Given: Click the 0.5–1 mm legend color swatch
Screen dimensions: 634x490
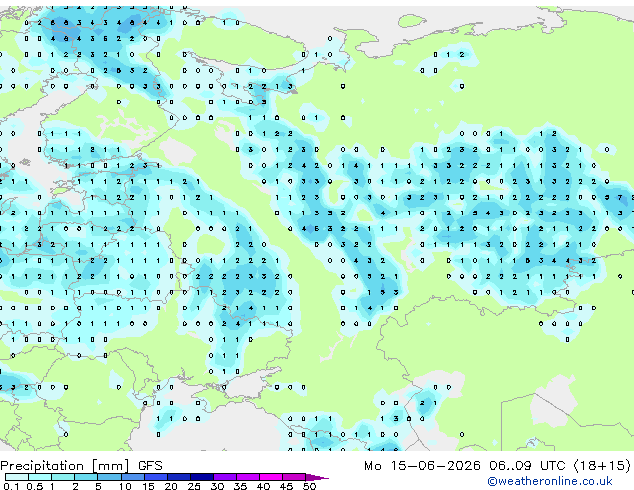Looking at the screenshot, I should (40, 477).
